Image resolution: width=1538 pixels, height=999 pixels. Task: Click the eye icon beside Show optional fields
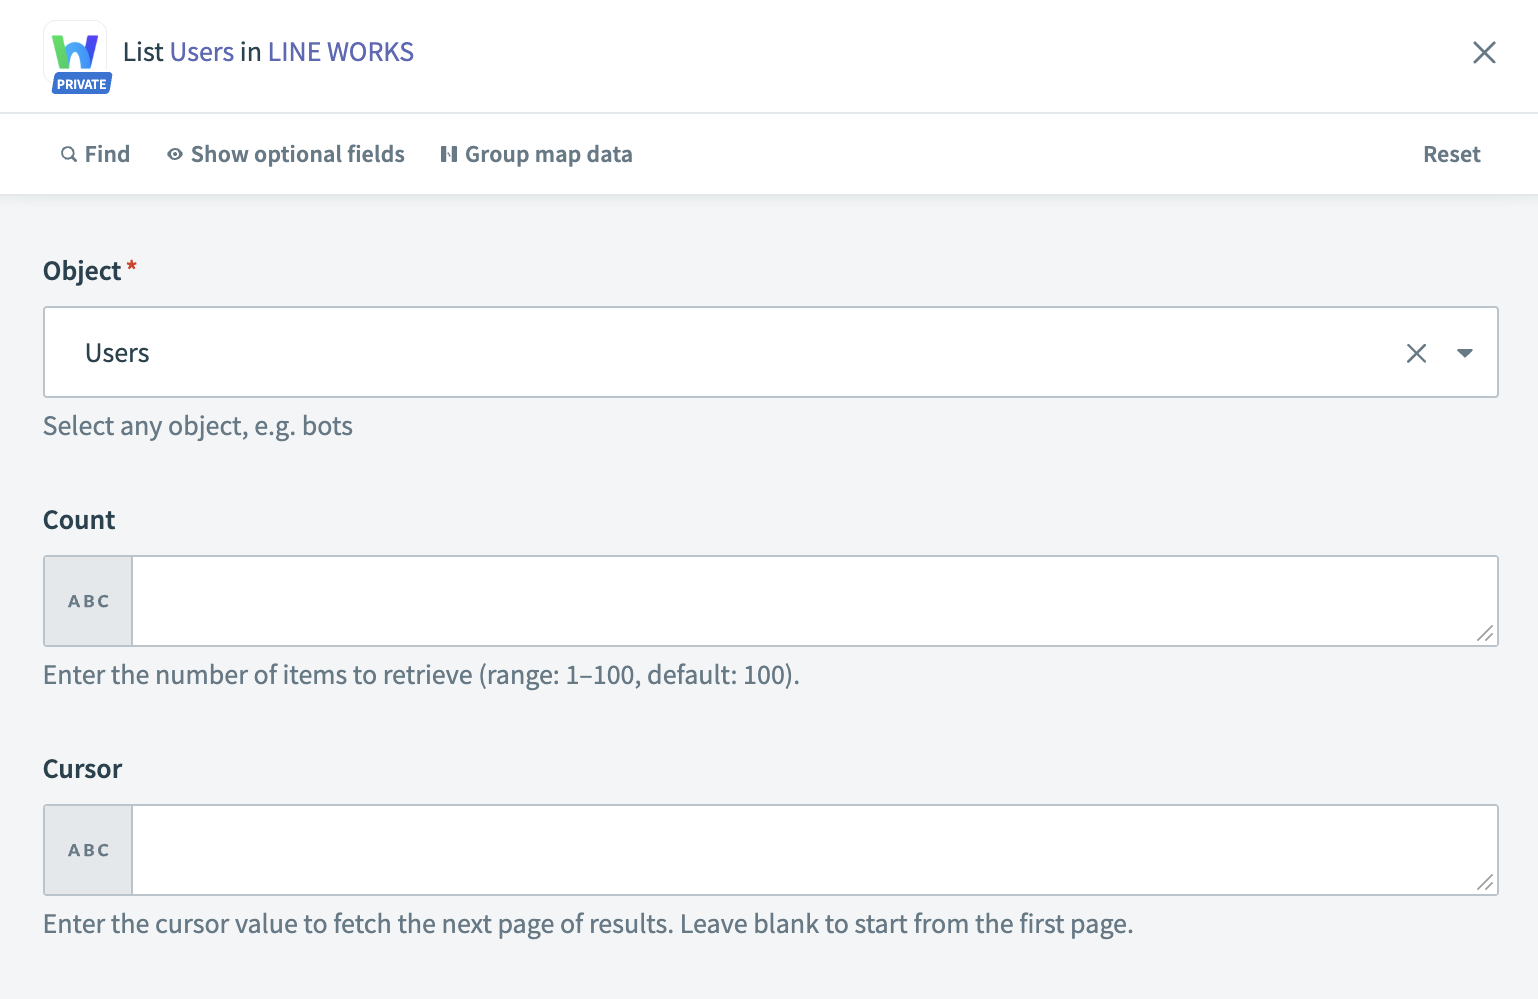175,154
